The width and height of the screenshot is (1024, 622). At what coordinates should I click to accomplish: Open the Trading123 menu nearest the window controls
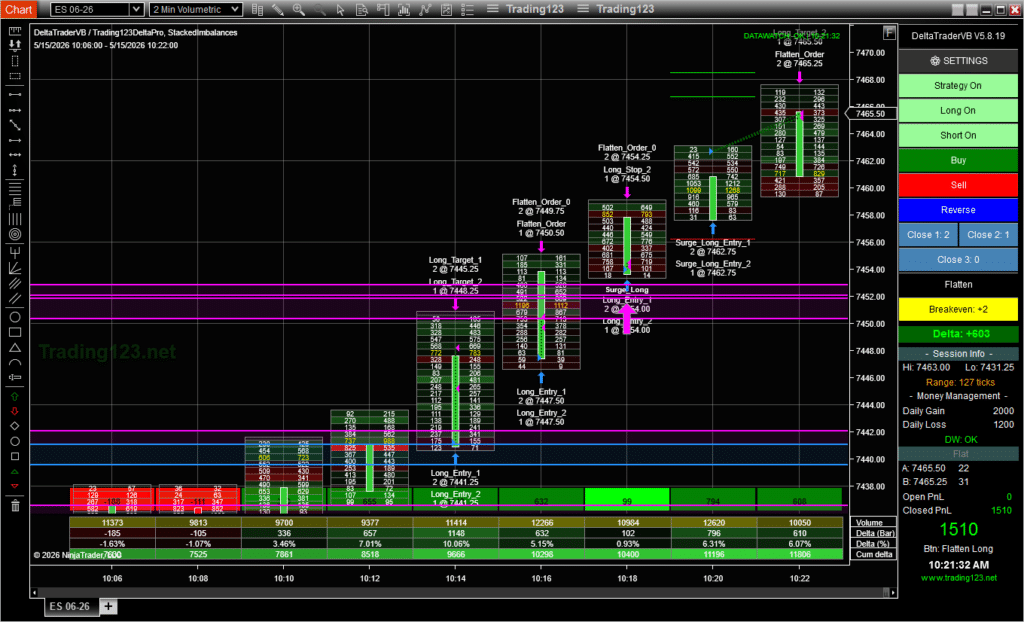(616, 9)
